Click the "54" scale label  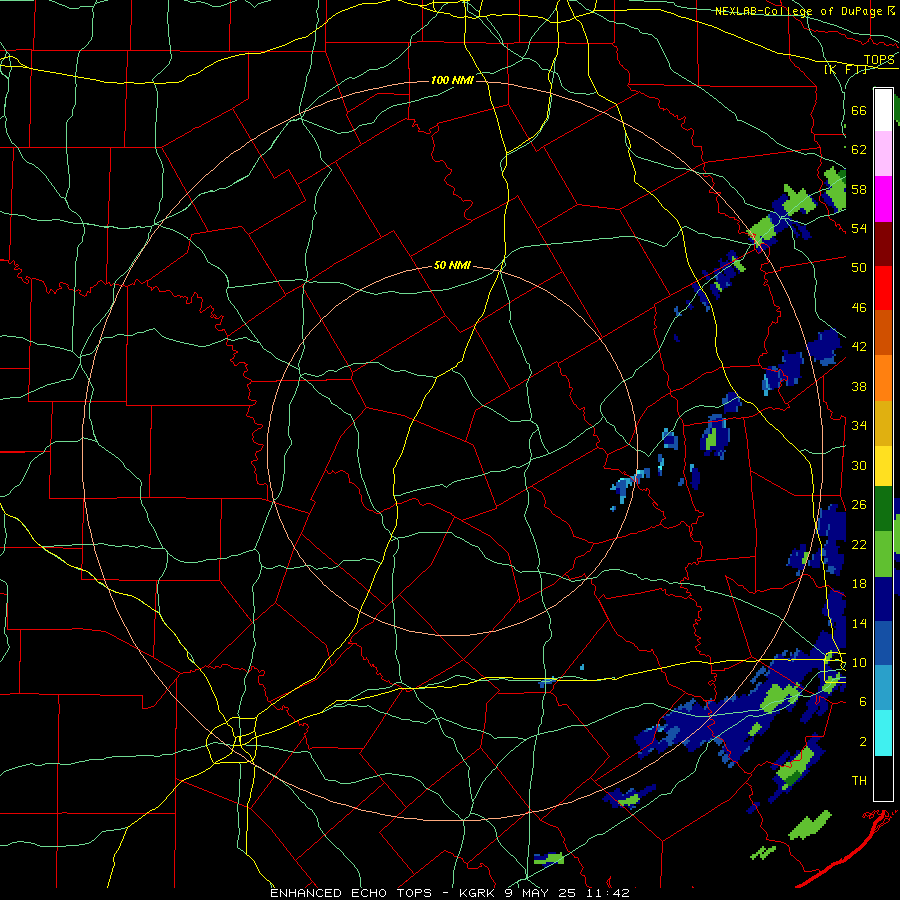pos(859,228)
